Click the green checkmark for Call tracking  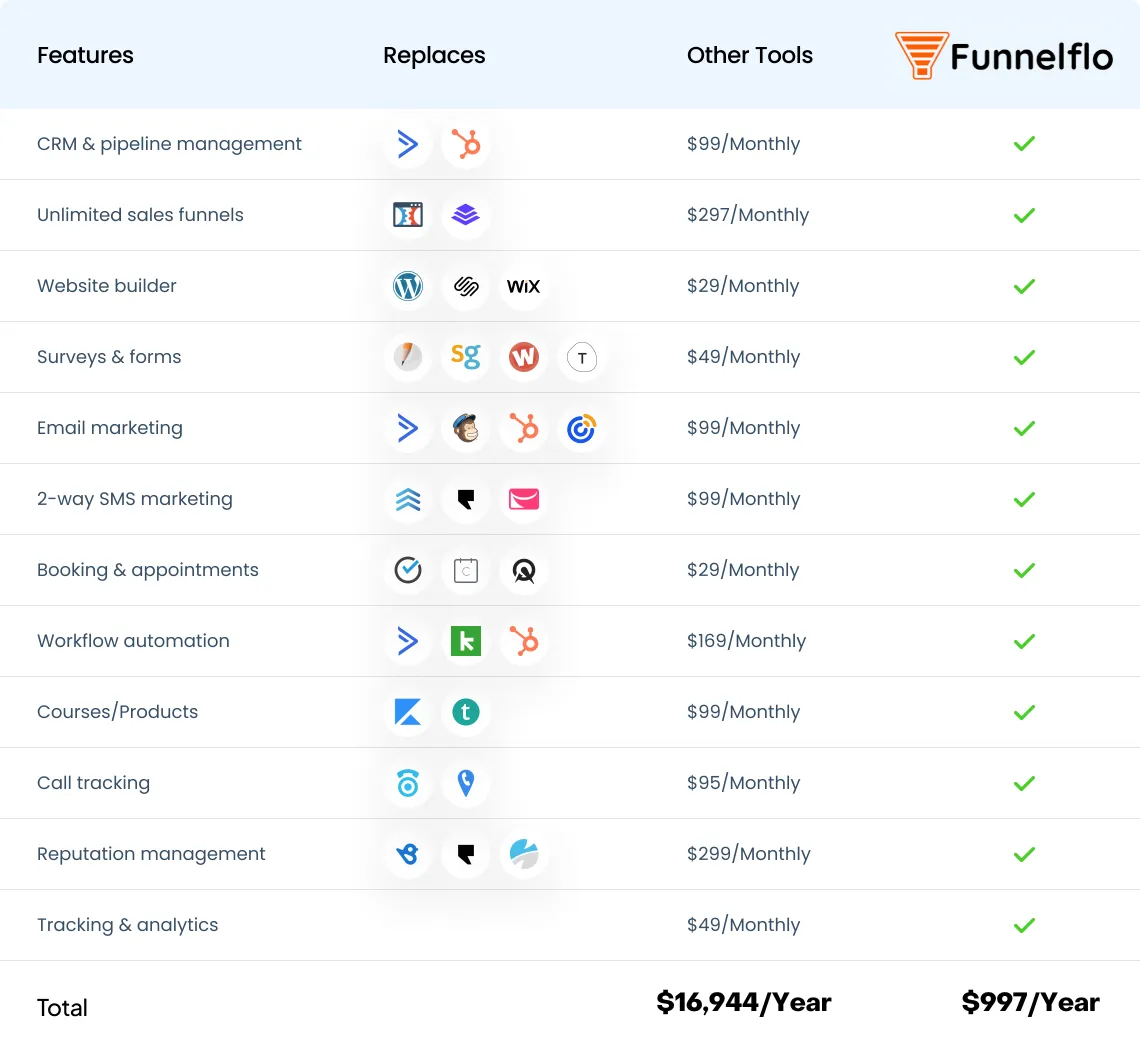[x=1024, y=783]
